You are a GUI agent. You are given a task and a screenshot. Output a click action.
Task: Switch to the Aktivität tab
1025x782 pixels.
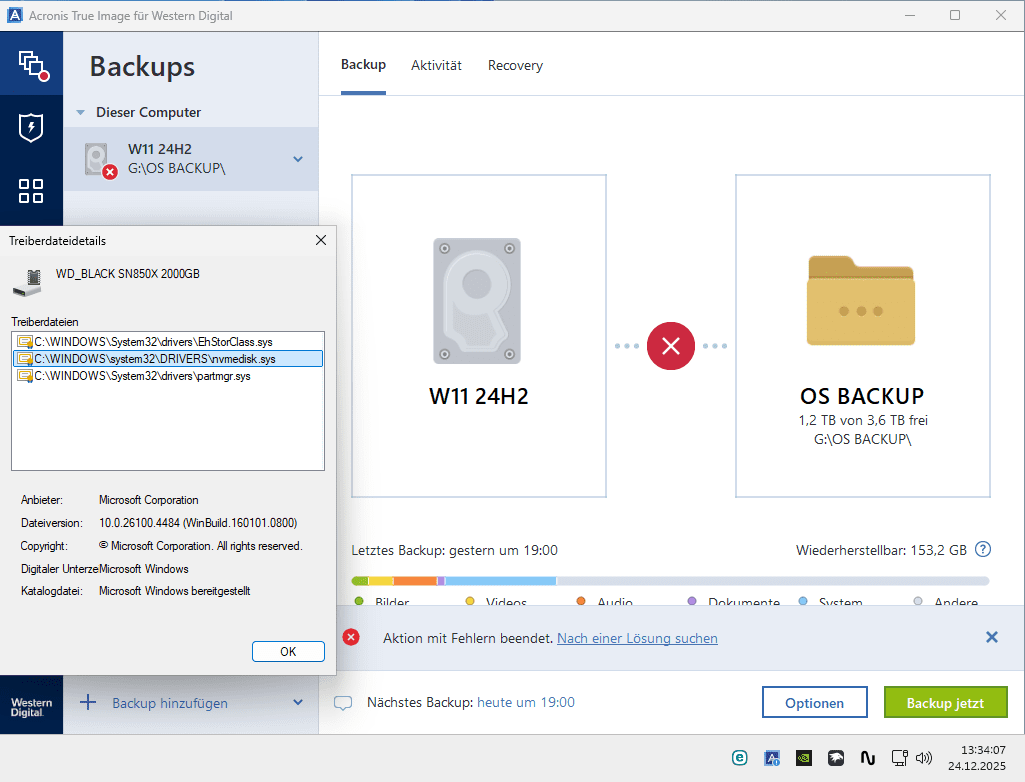click(x=436, y=65)
